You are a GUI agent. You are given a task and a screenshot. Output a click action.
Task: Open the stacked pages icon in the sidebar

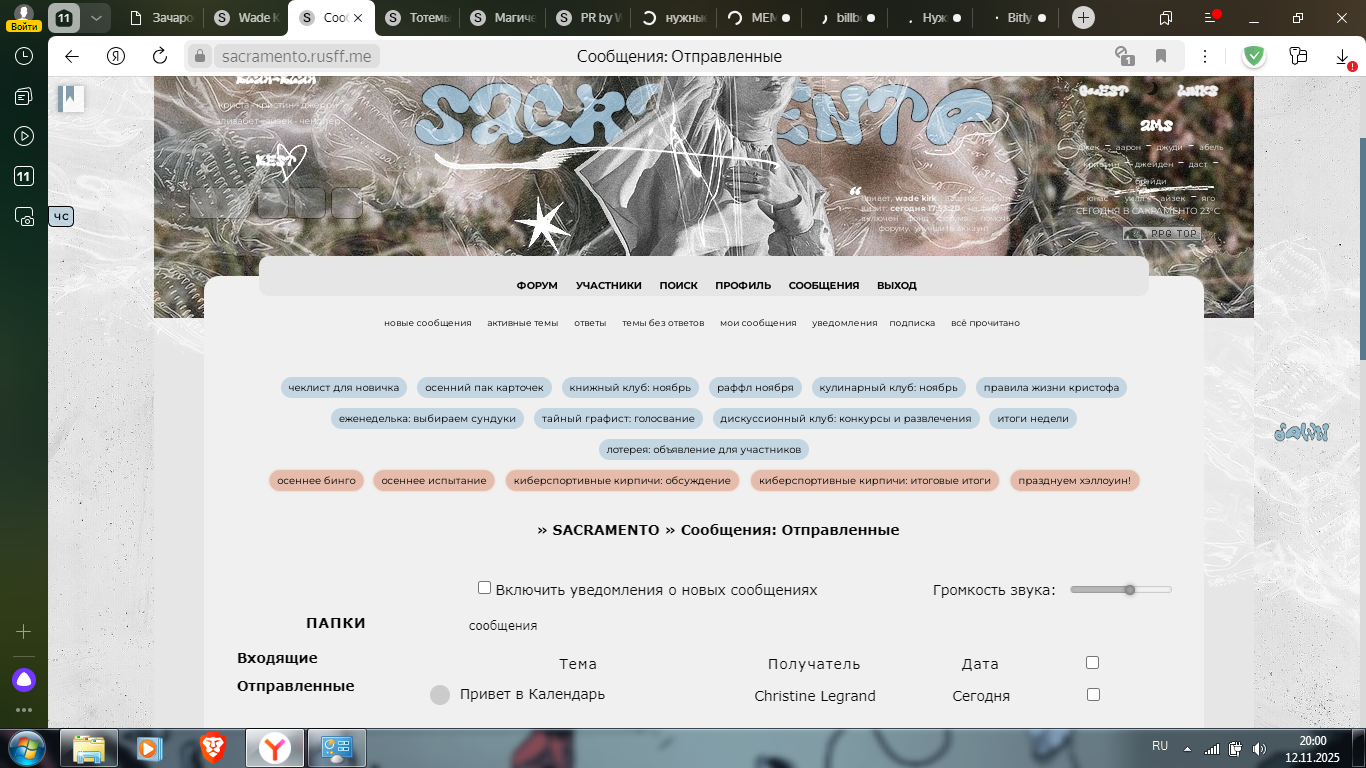tap(24, 96)
